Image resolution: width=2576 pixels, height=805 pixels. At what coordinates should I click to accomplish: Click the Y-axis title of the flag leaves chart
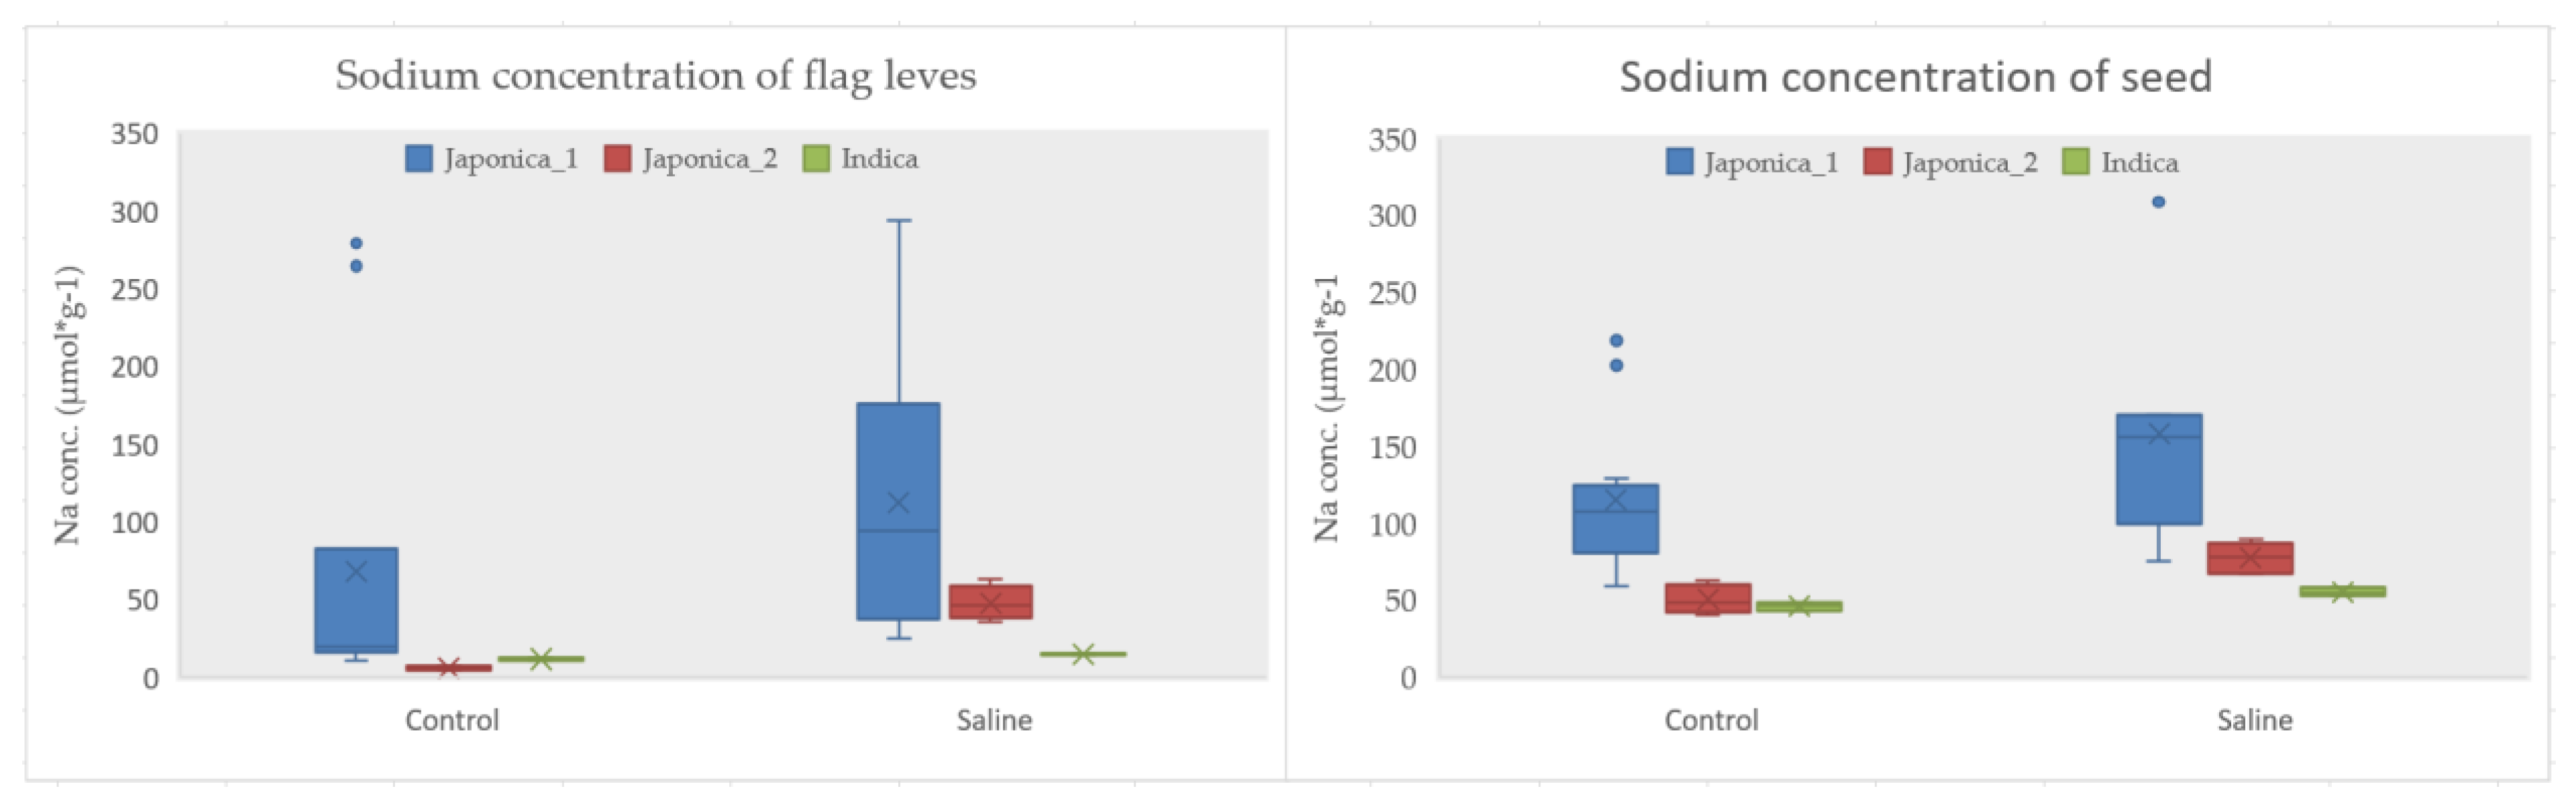tap(68, 405)
